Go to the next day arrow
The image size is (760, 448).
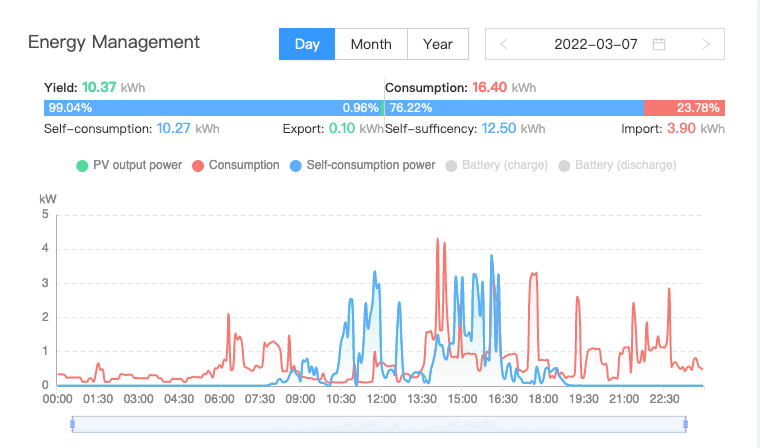tap(706, 44)
